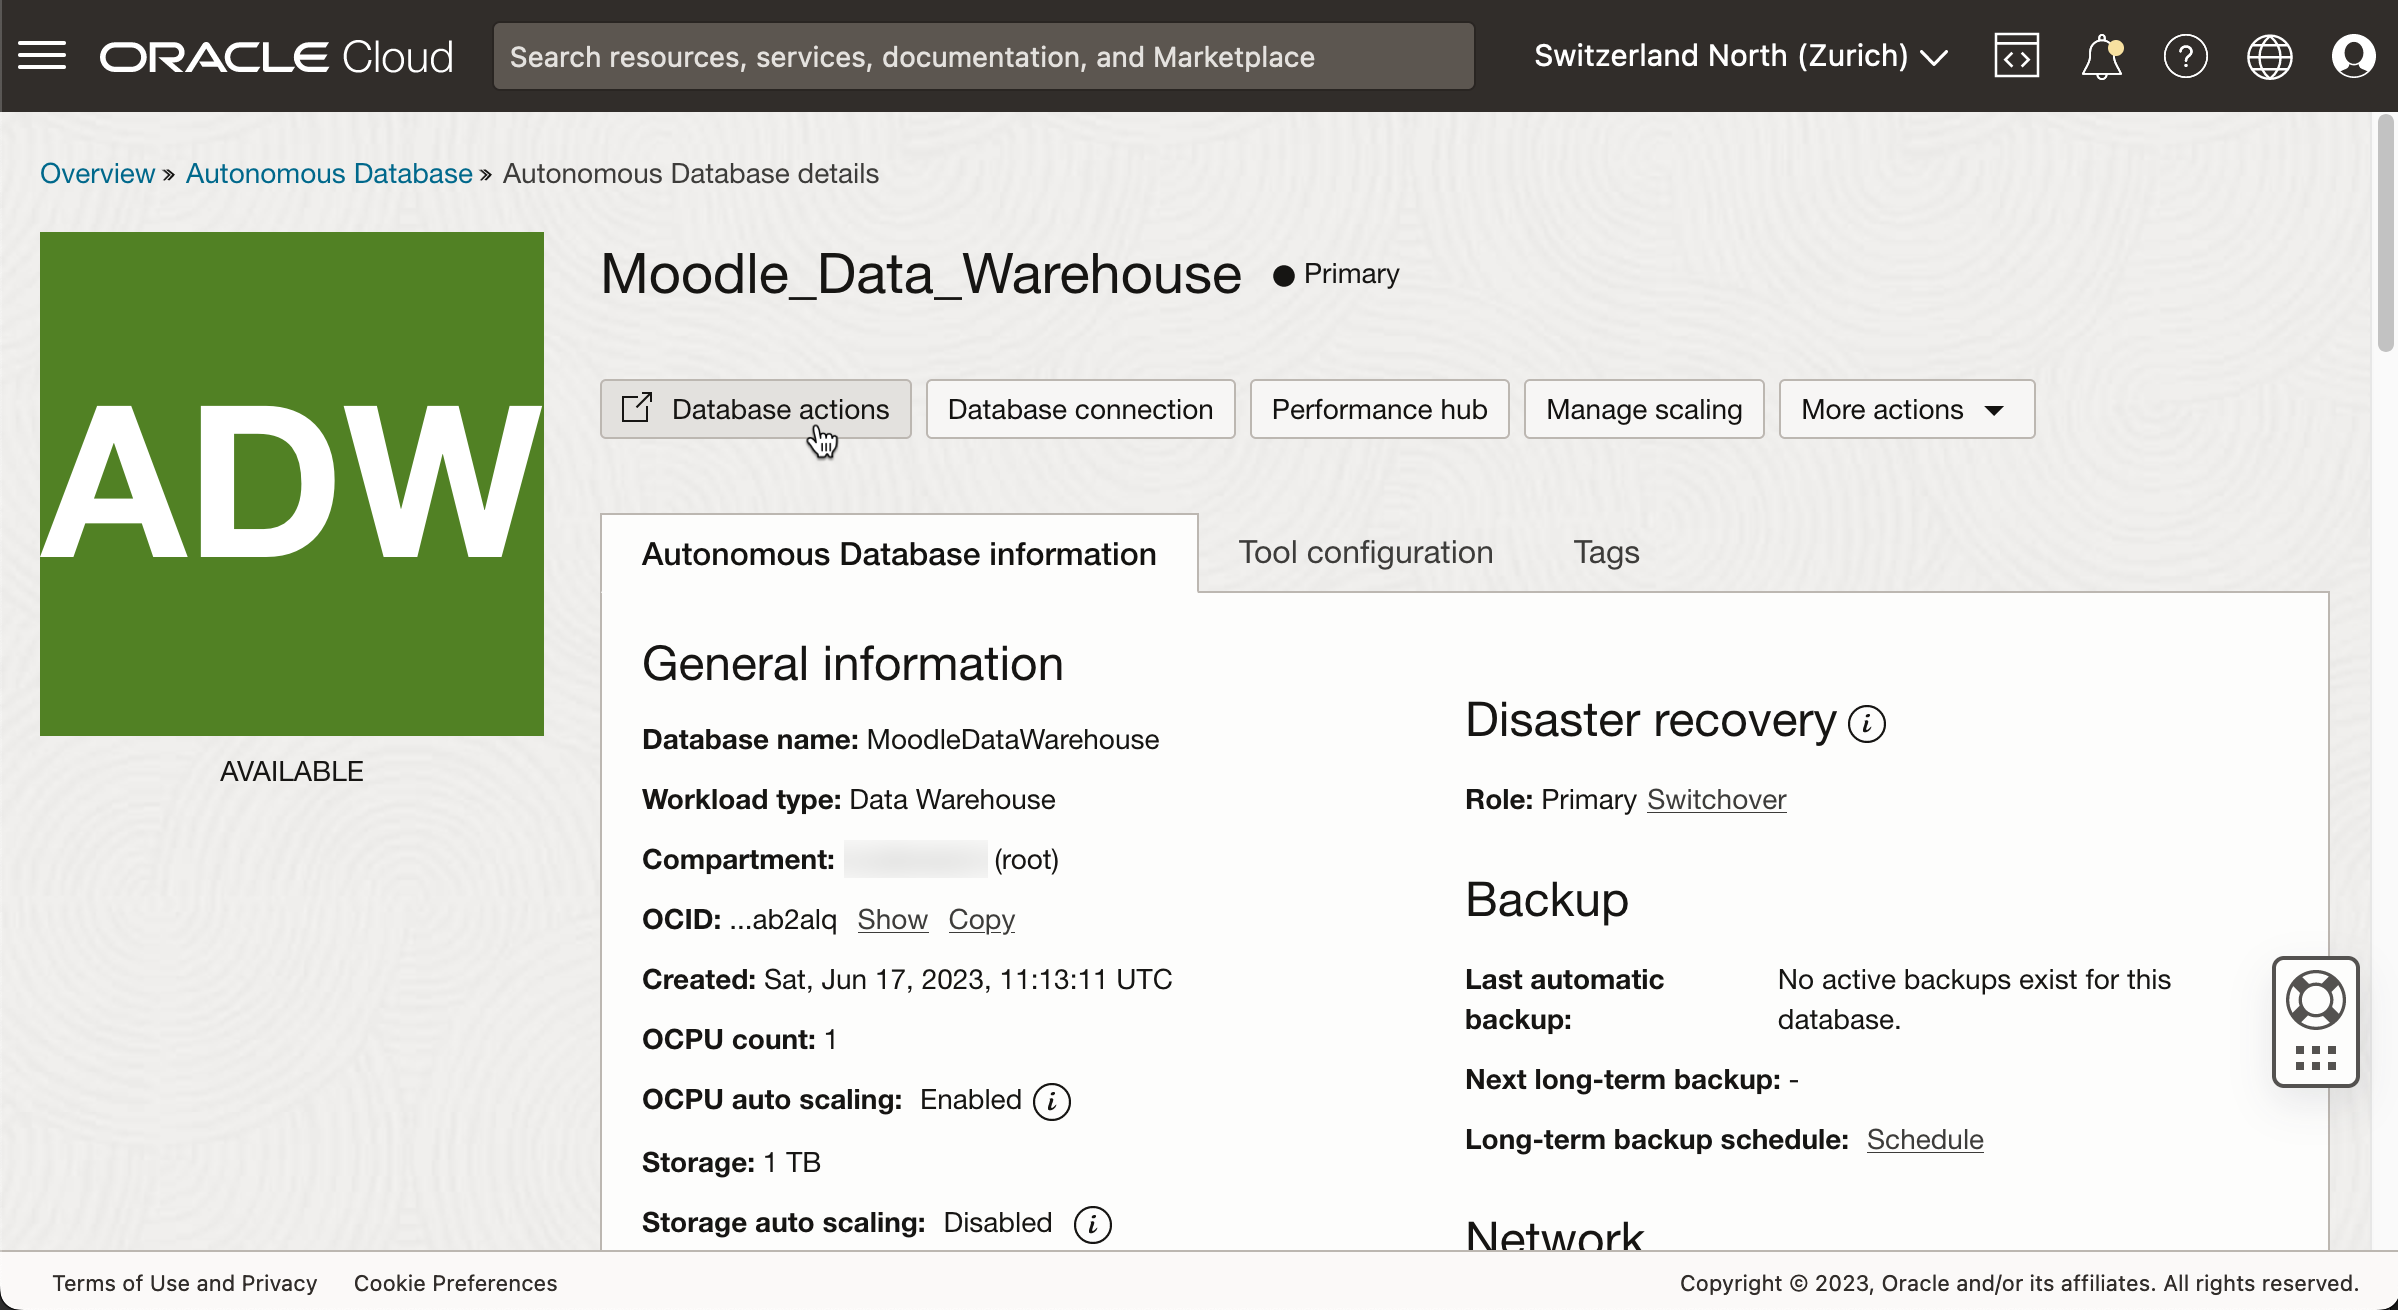This screenshot has width=2398, height=1310.
Task: Switch to the Tool configuration tab
Action: 1365,552
